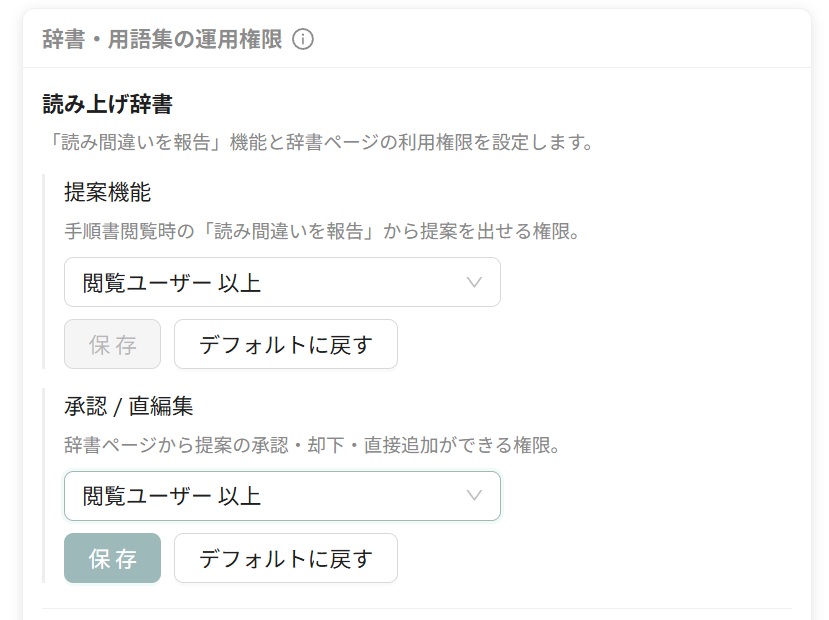Click the 辞書・用語集の運用権限 card title
This screenshot has width=829, height=620.
(x=162, y=40)
